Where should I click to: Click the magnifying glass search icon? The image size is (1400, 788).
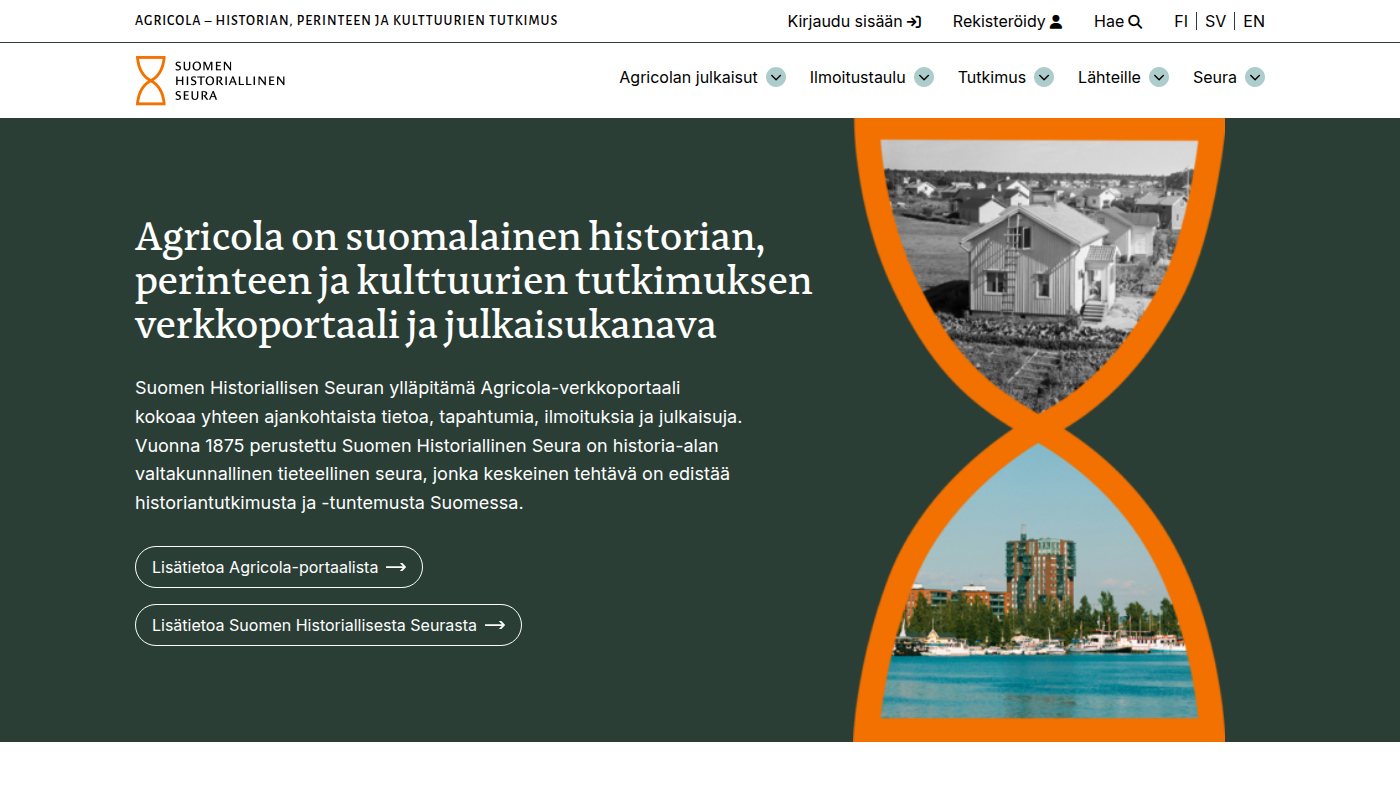pyautogui.click(x=1135, y=21)
